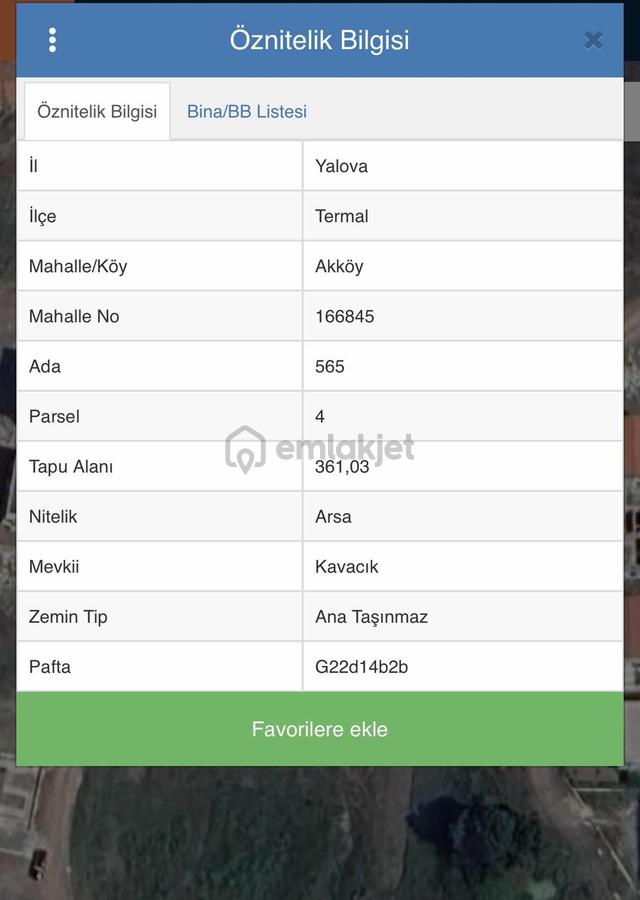The height and width of the screenshot is (900, 640).
Task: Click the emlakjet watermark logo
Action: [320, 449]
